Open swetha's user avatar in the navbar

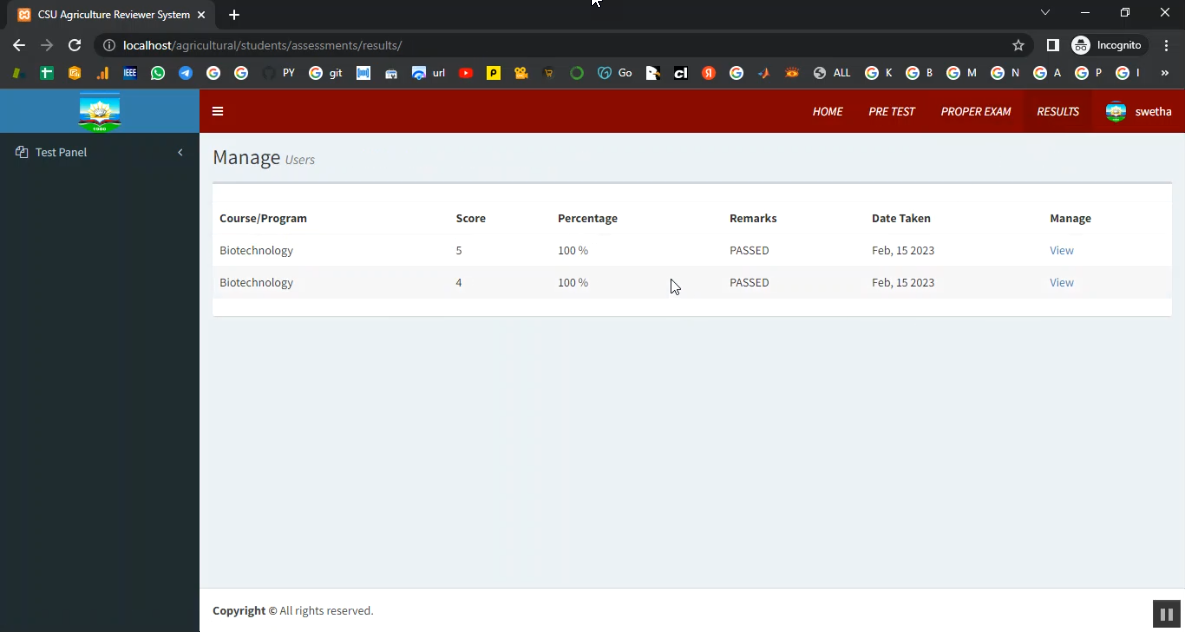[1115, 111]
